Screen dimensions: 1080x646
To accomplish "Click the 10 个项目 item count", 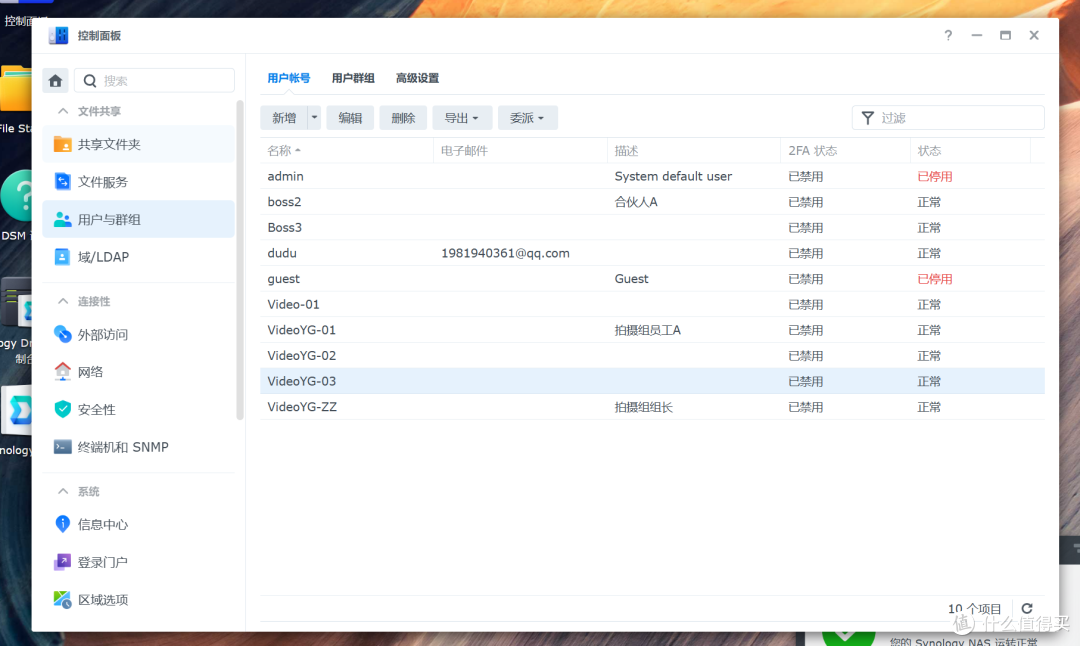I will click(x=974, y=608).
